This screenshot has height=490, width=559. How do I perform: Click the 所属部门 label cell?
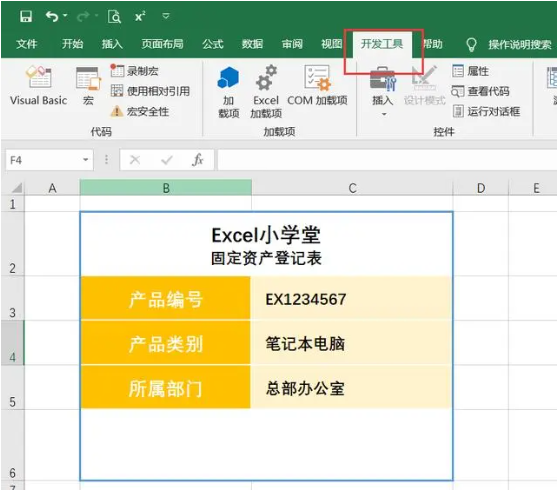166,387
